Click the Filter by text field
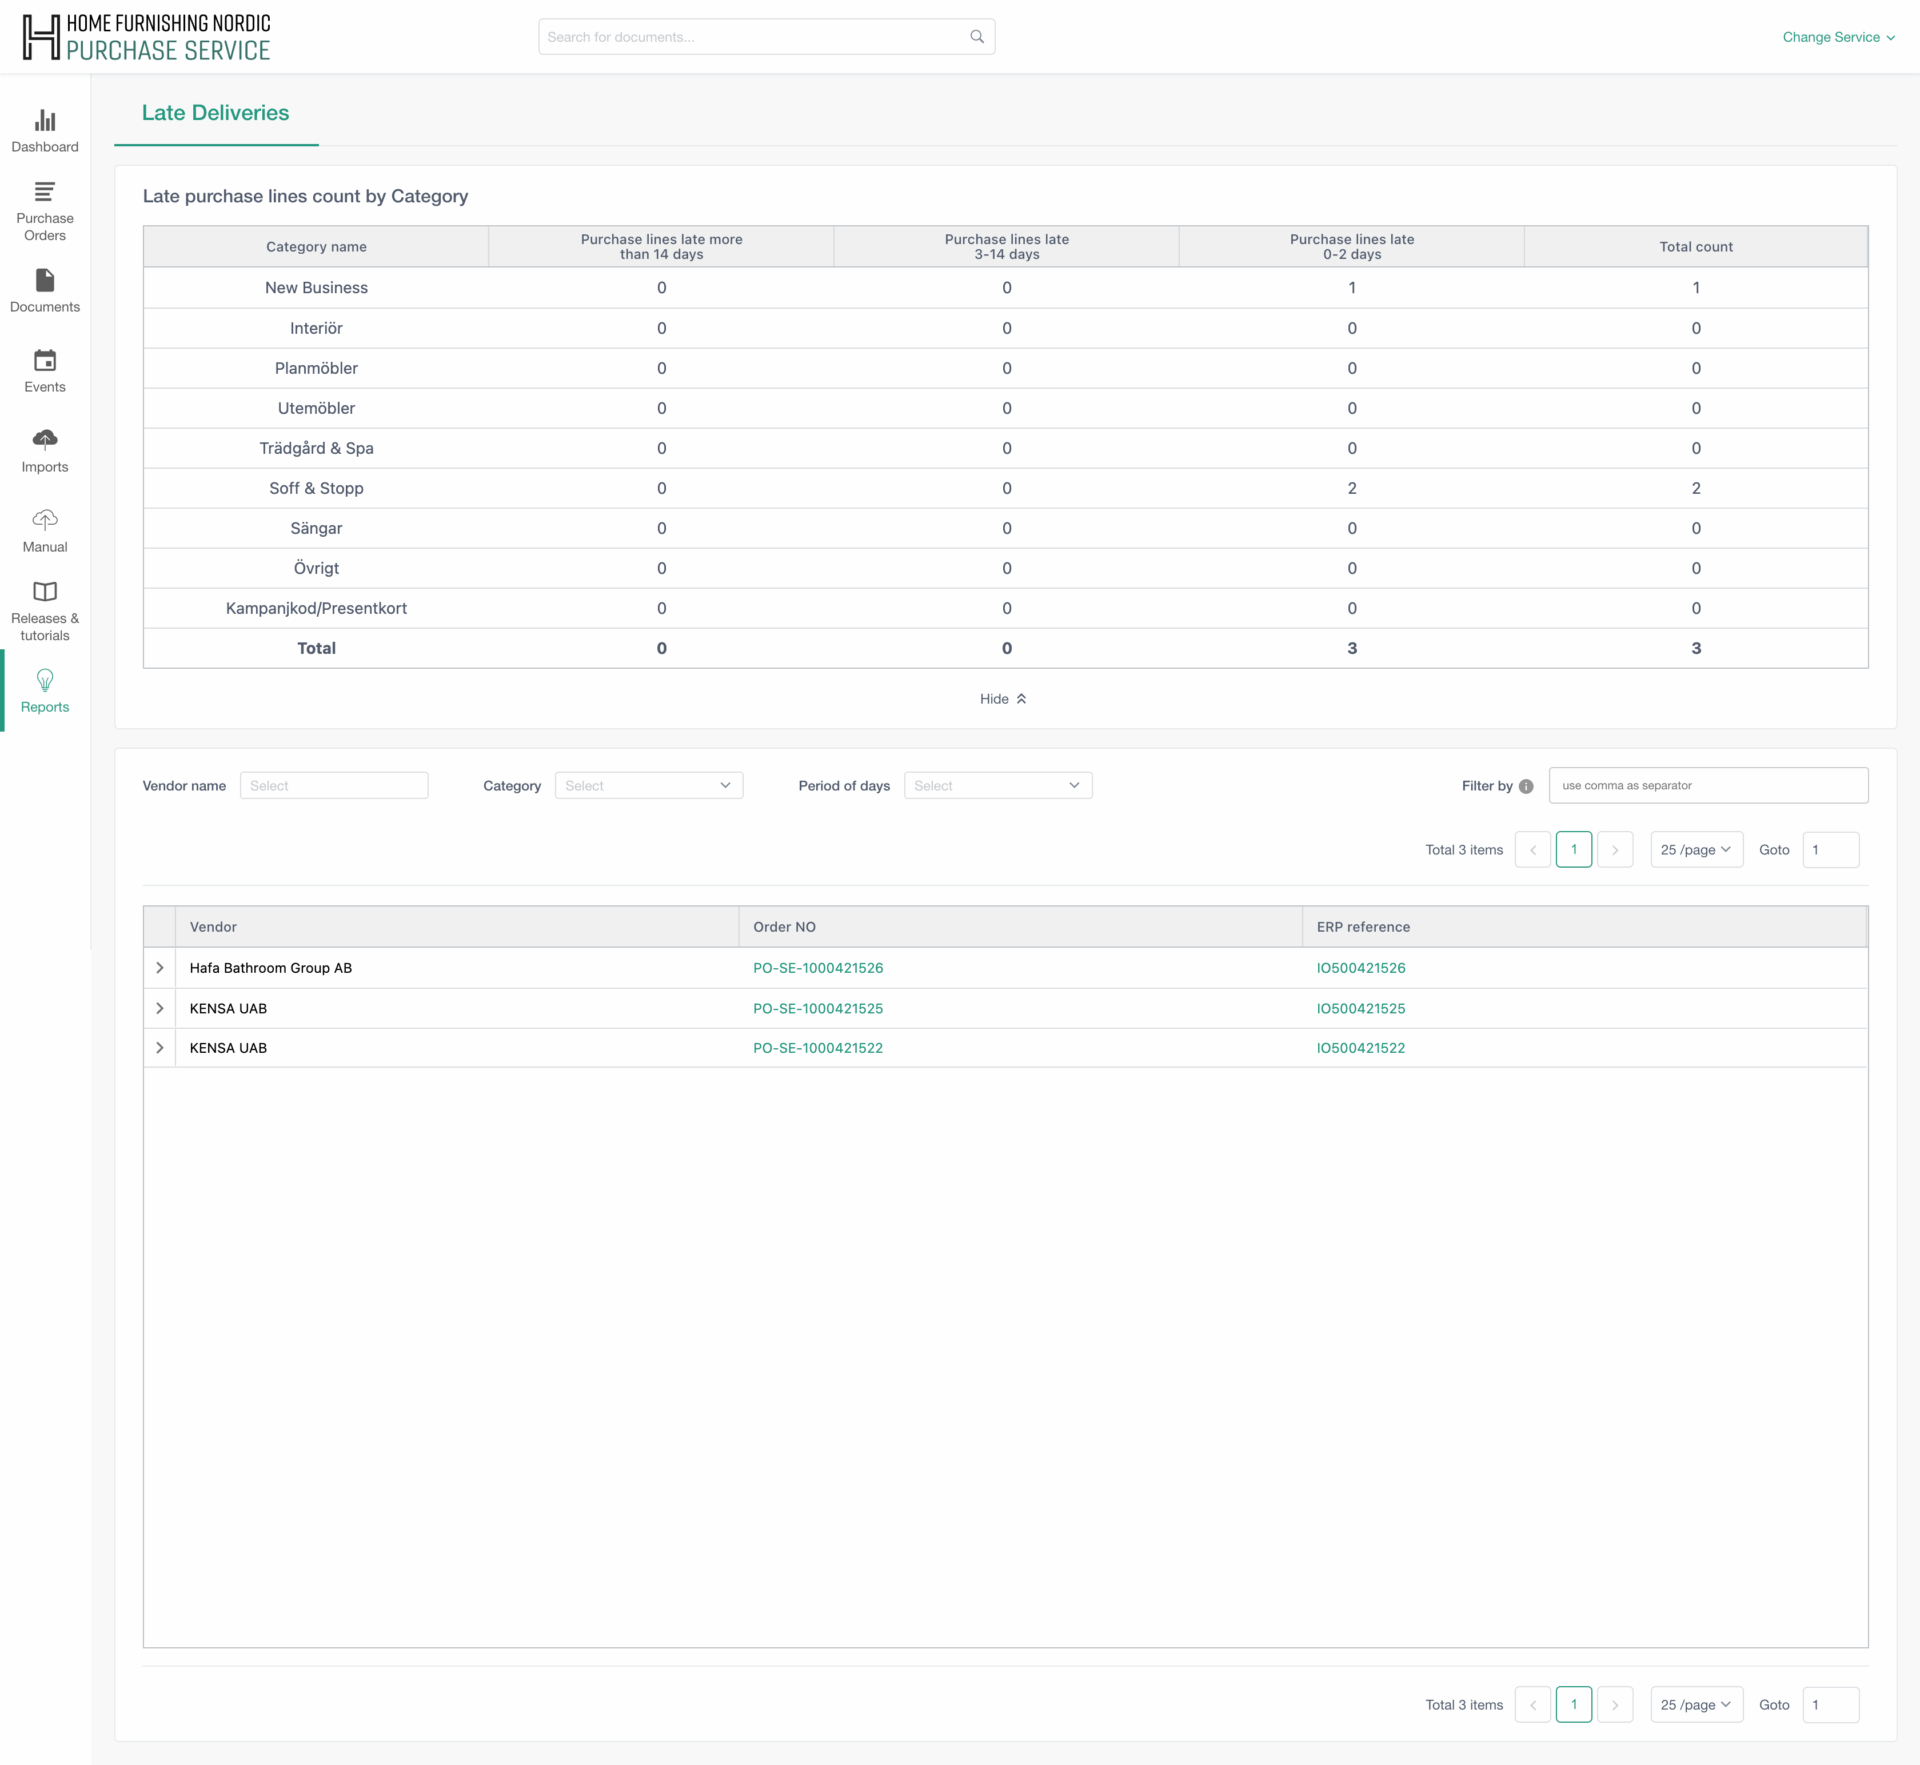This screenshot has width=1920, height=1765. 1708,786
